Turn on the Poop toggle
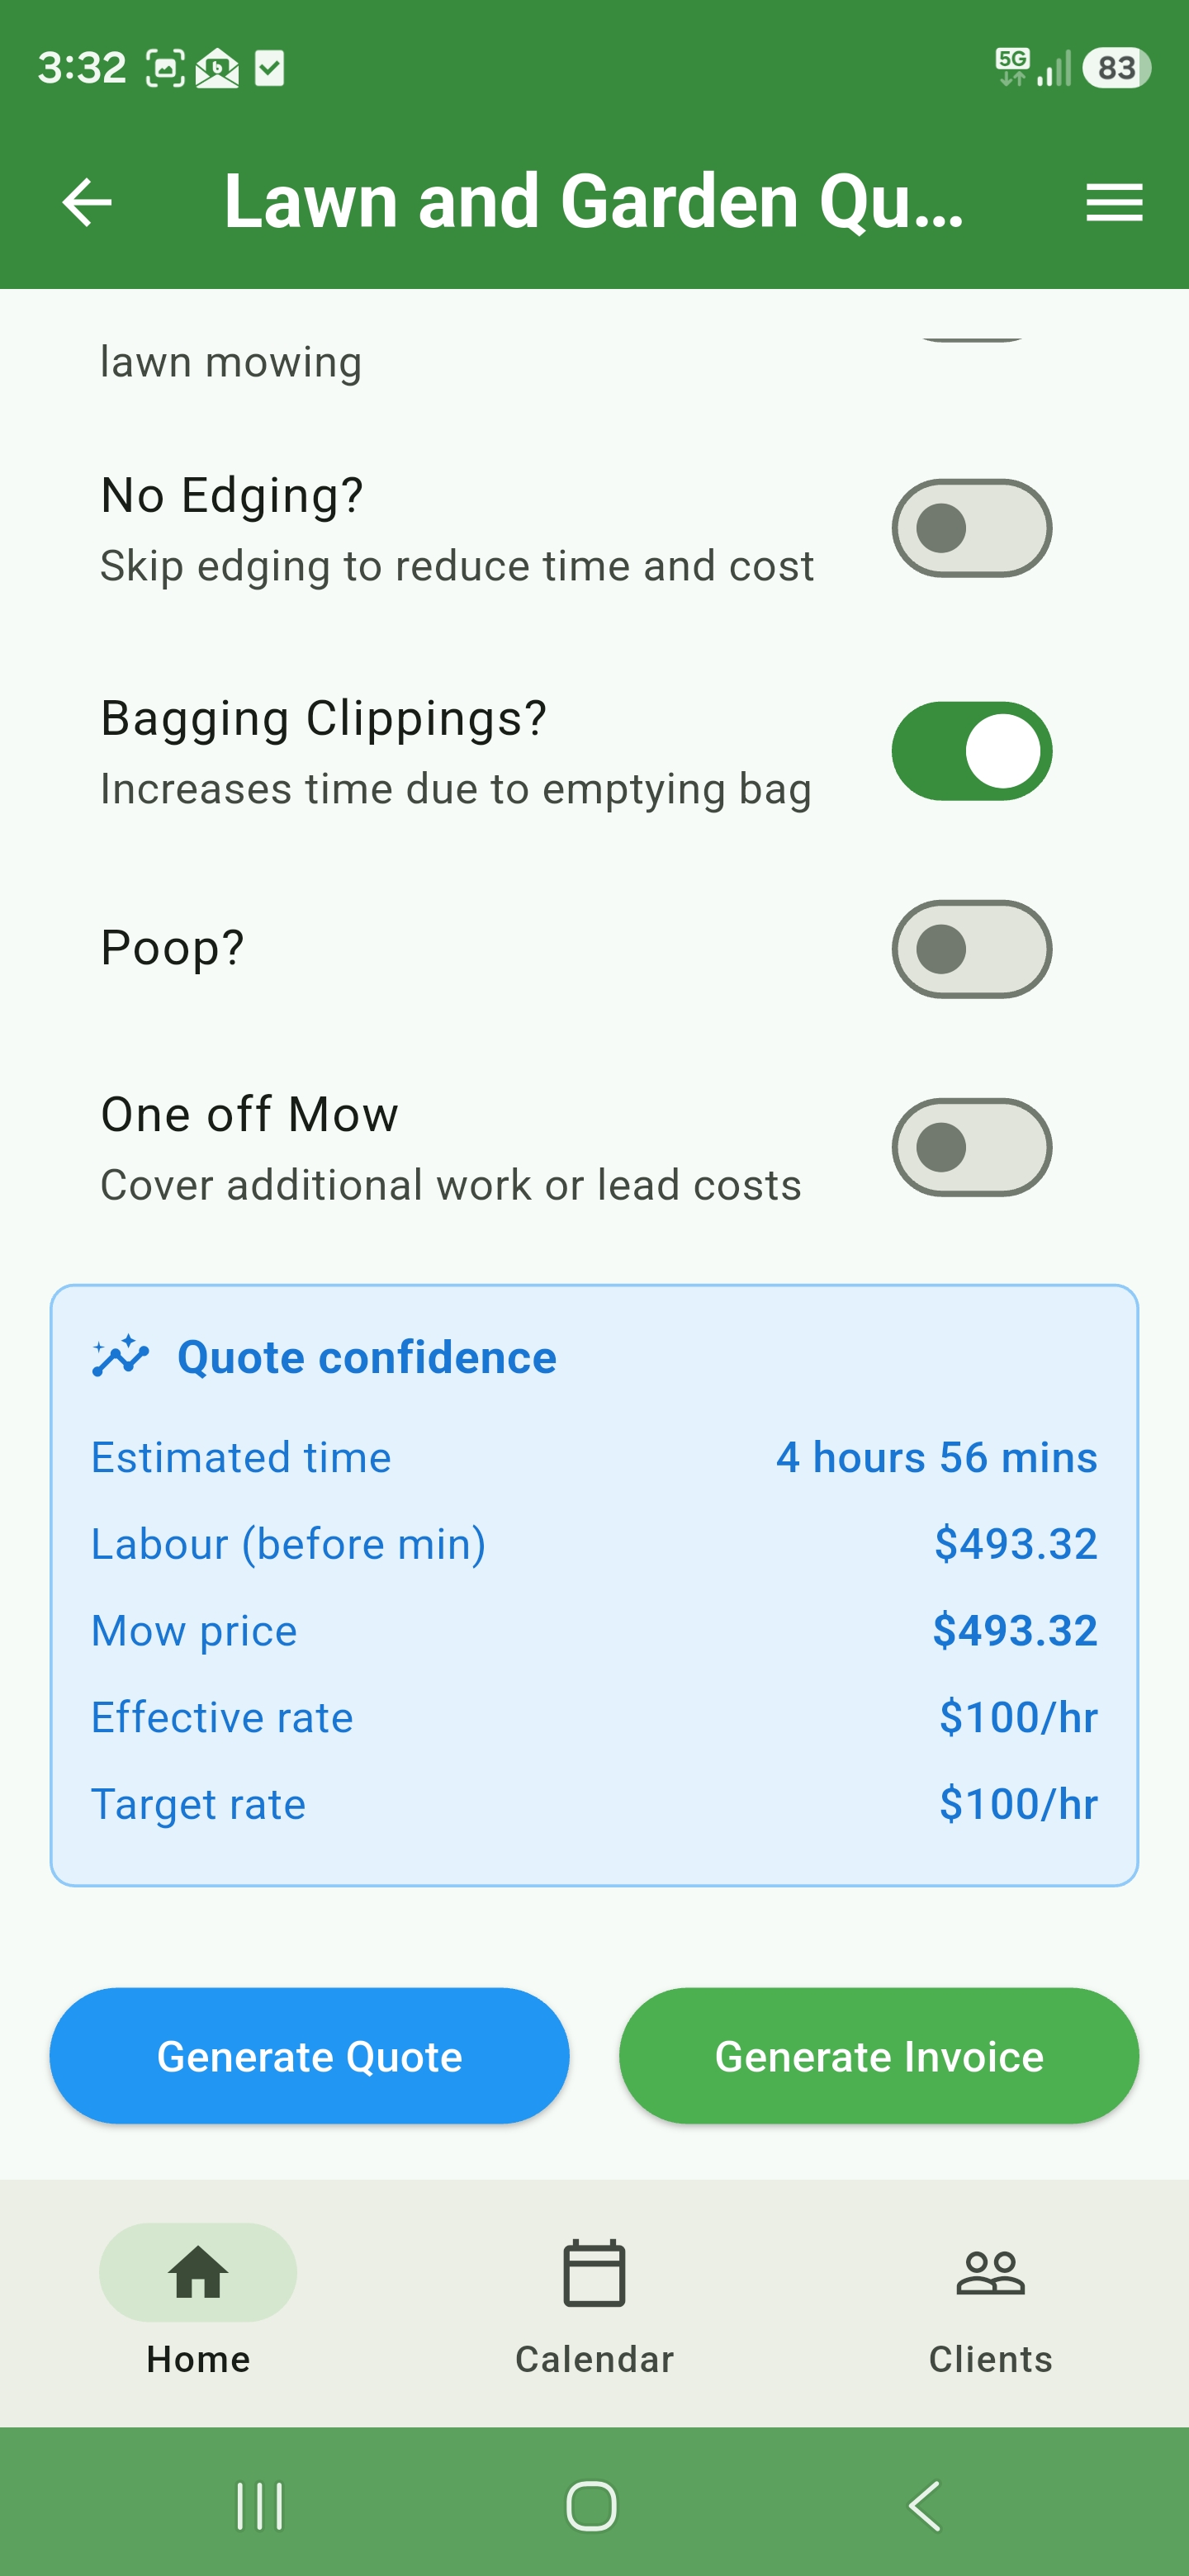Image resolution: width=1189 pixels, height=2576 pixels. (971, 949)
